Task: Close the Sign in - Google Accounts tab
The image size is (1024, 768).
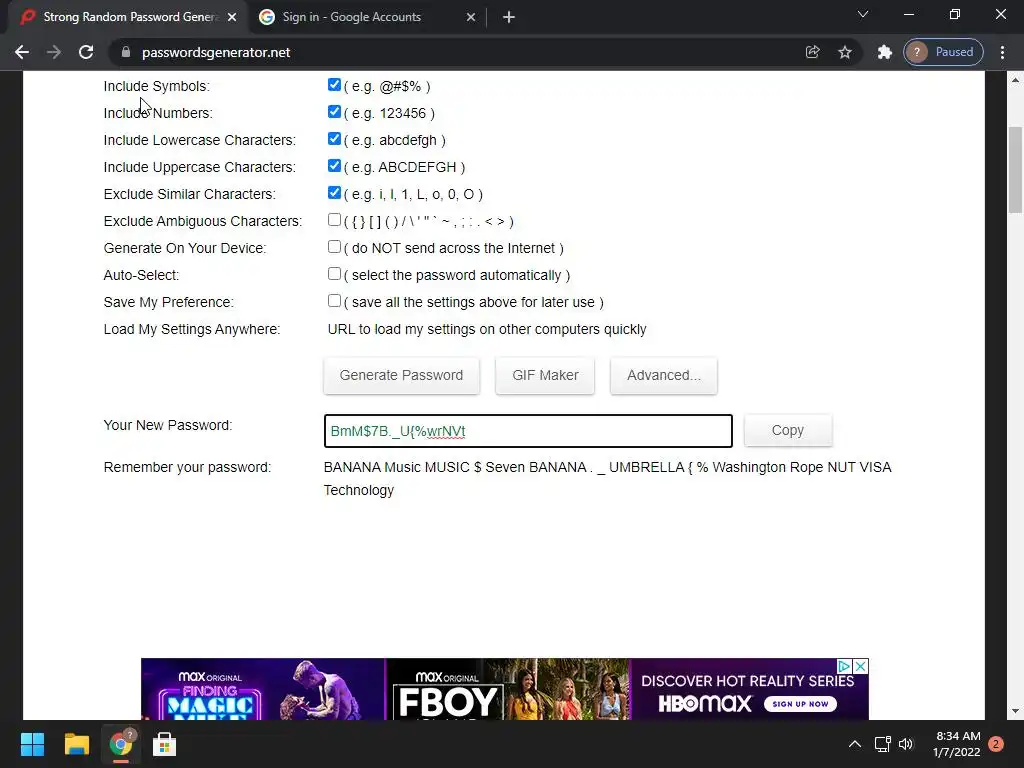Action: click(471, 17)
